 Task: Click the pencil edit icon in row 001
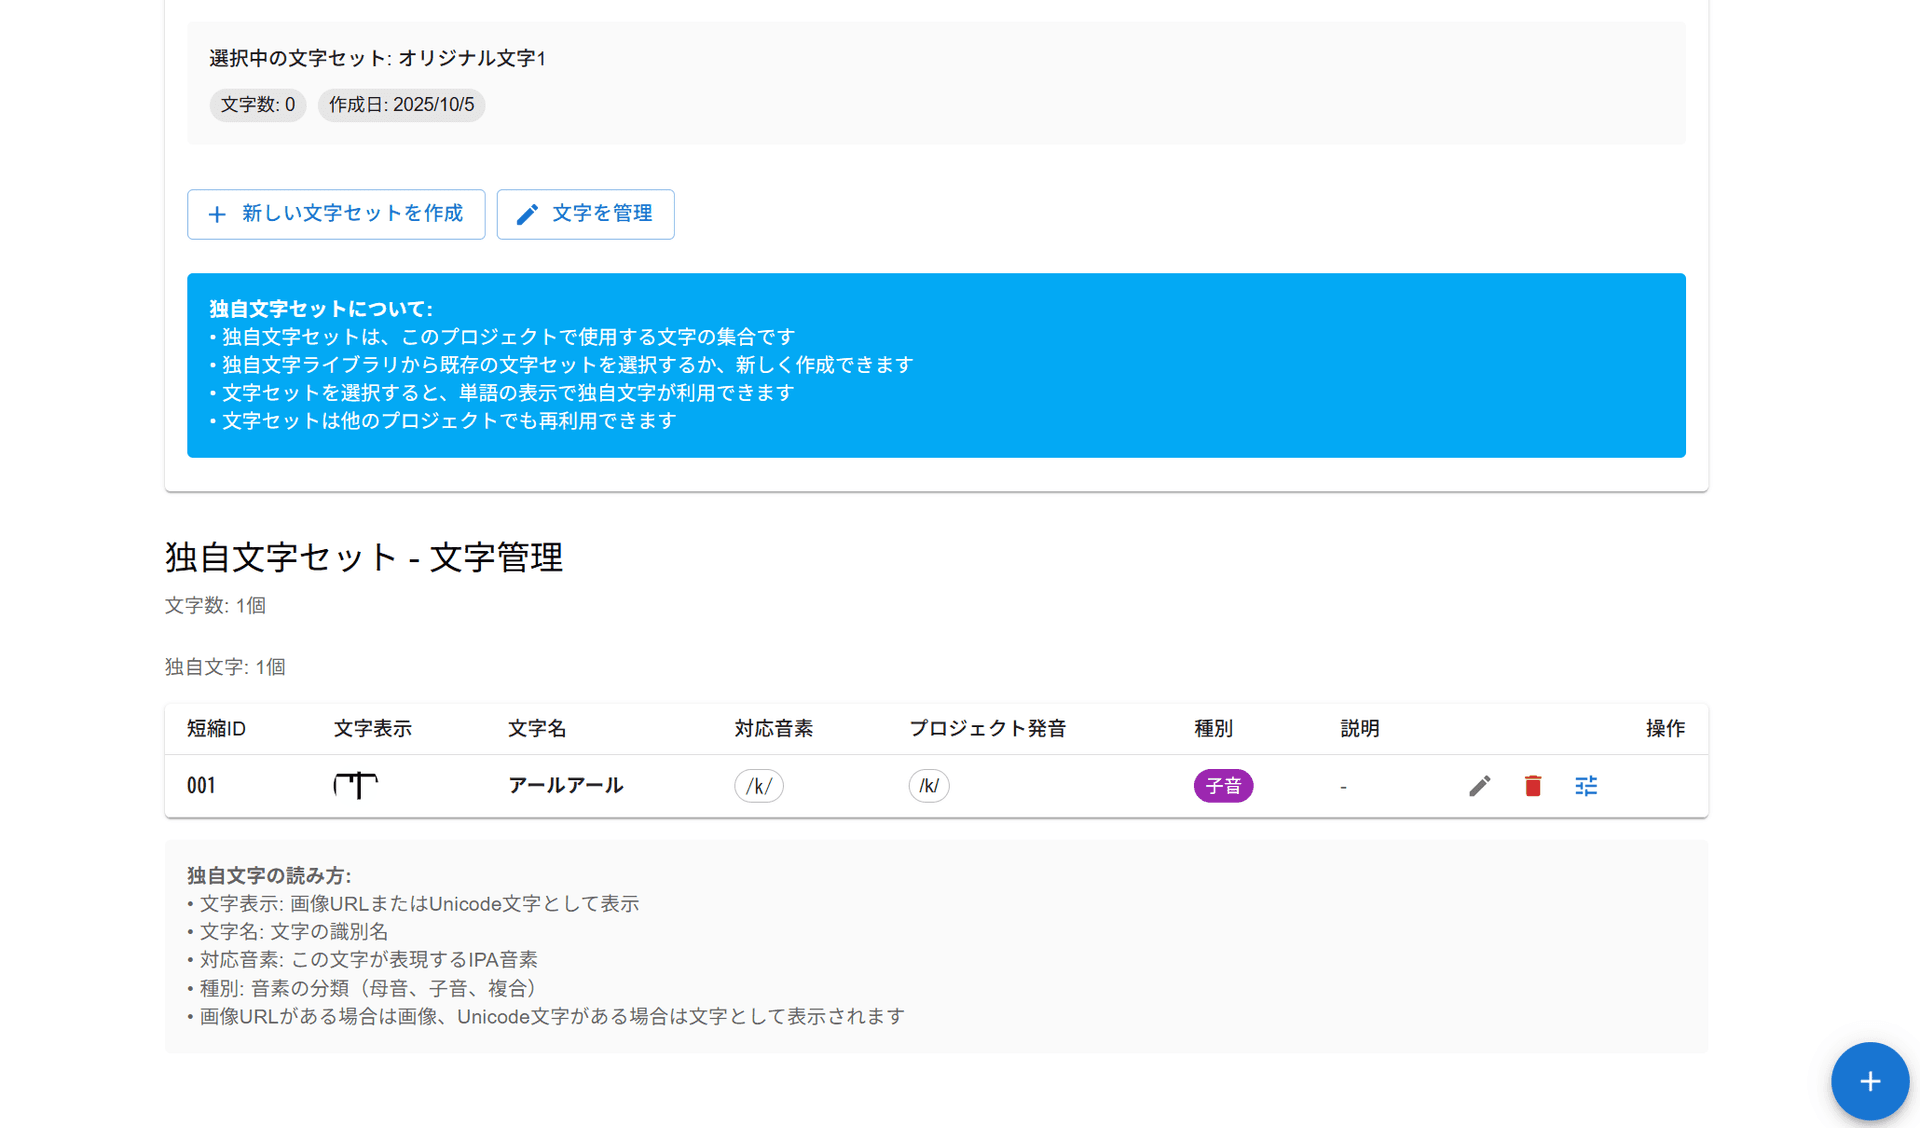click(1479, 786)
